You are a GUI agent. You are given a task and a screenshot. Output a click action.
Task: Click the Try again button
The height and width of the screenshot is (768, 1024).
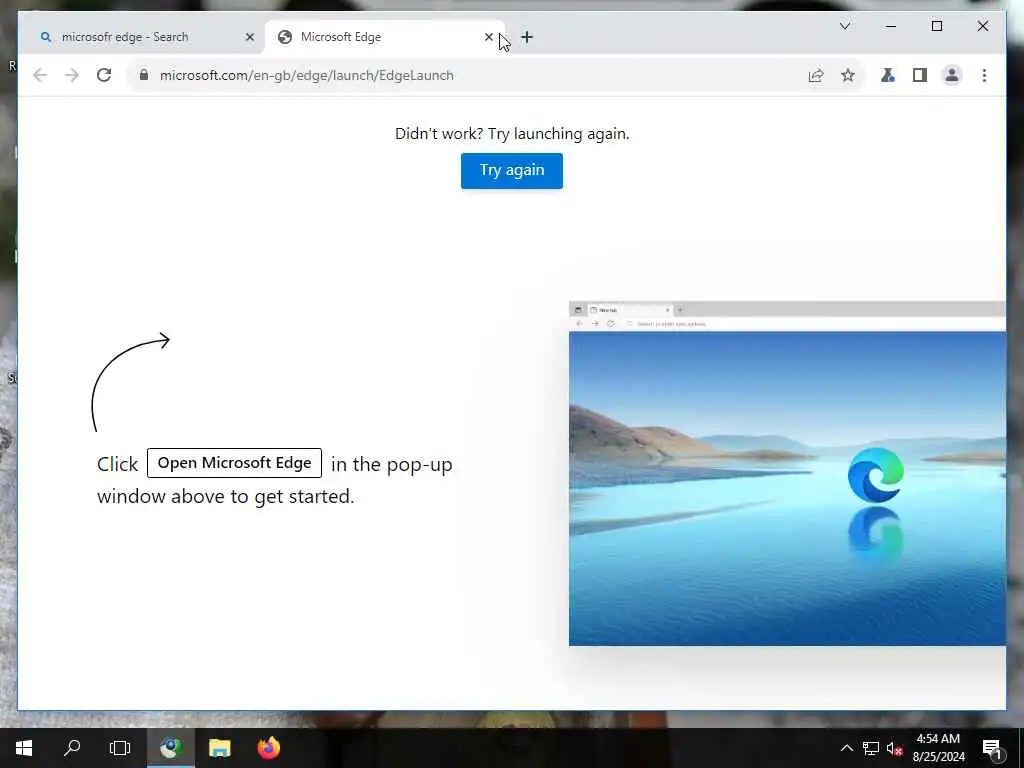point(512,170)
